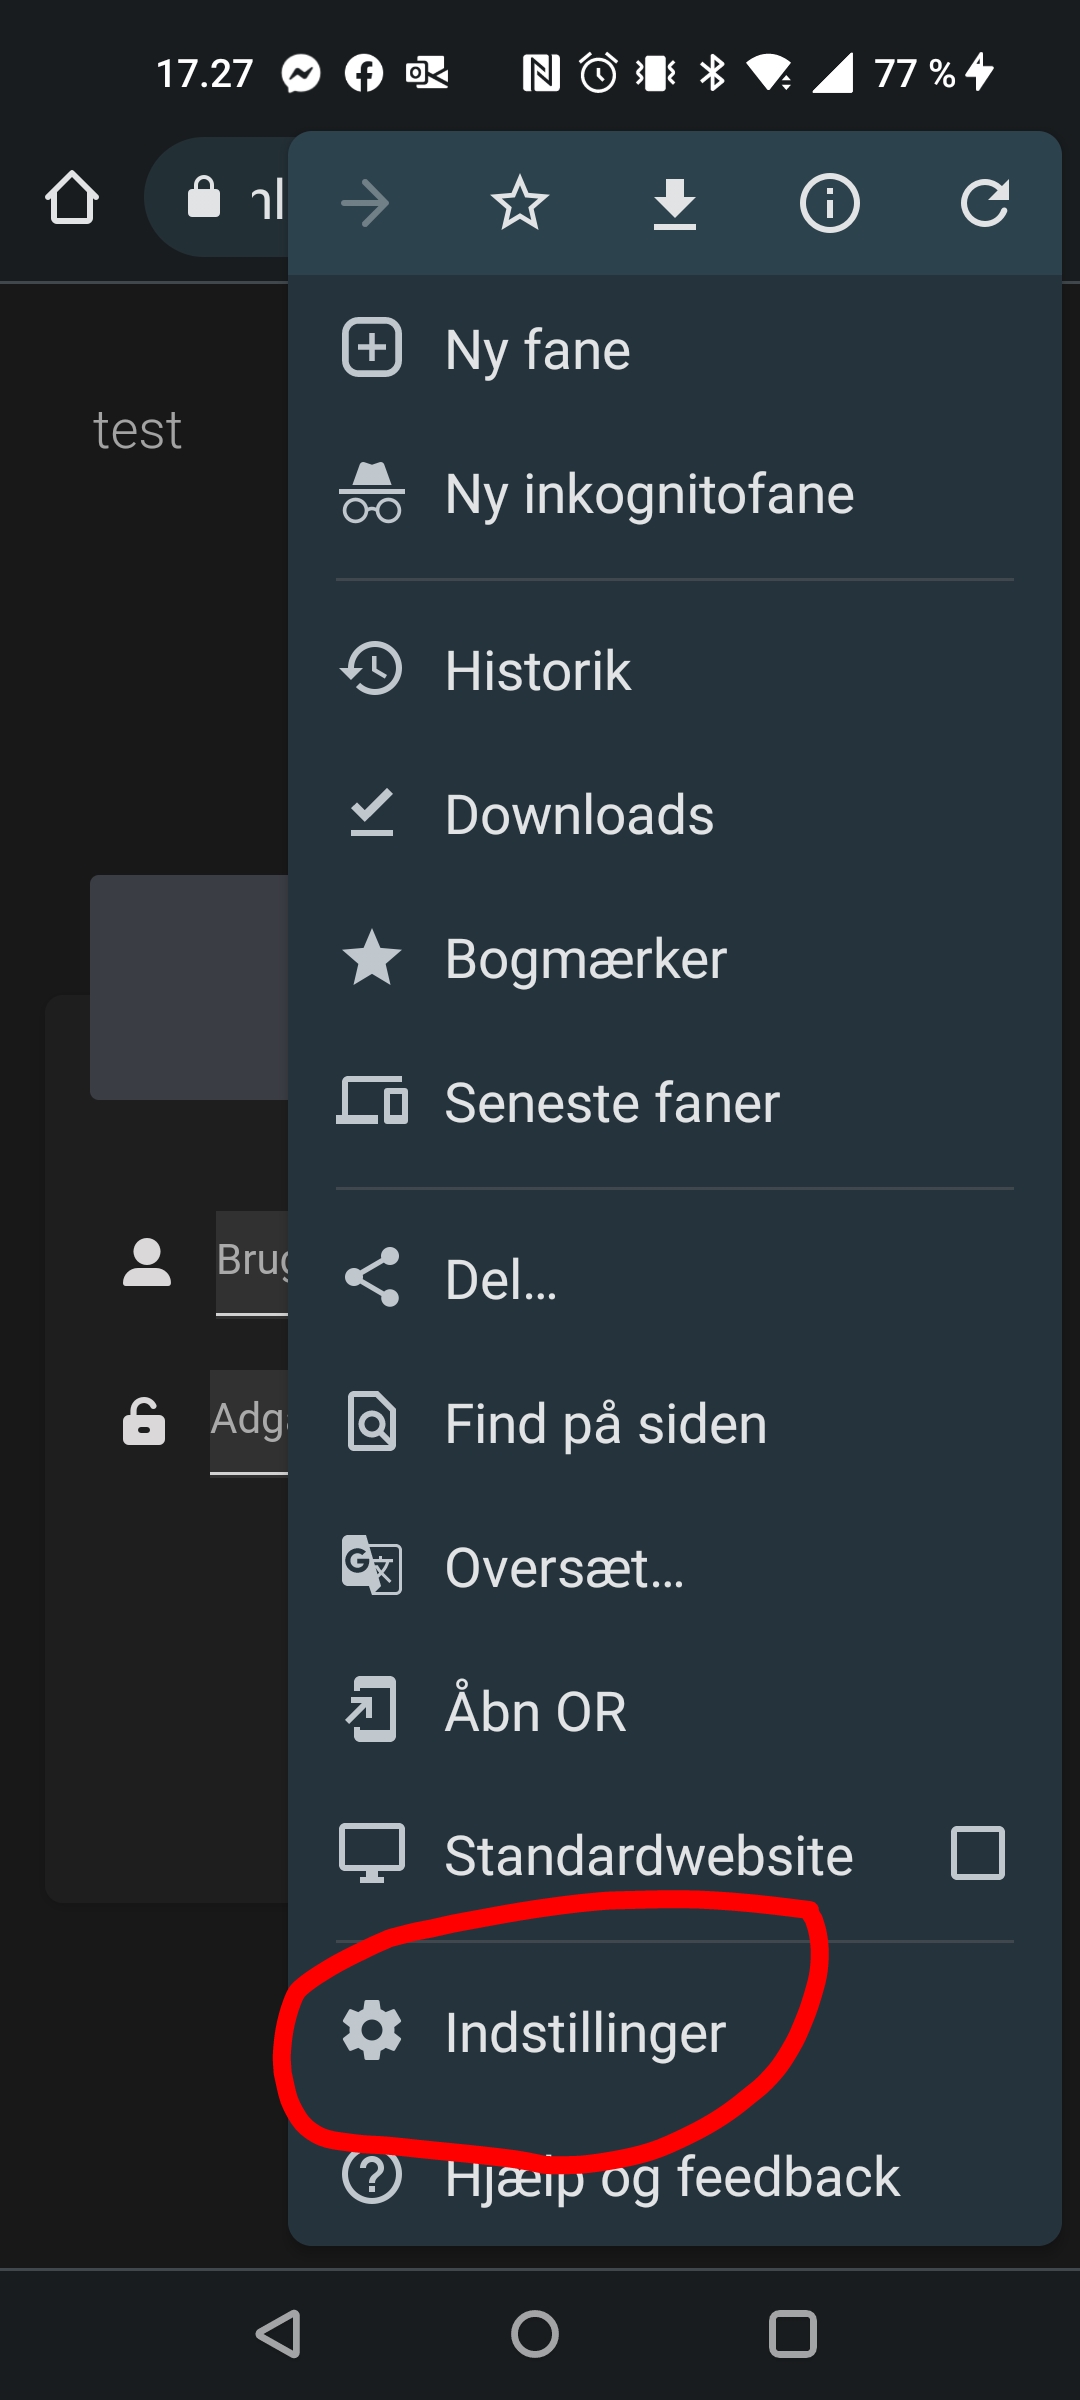Tap the forward arrow navigation icon

click(365, 204)
